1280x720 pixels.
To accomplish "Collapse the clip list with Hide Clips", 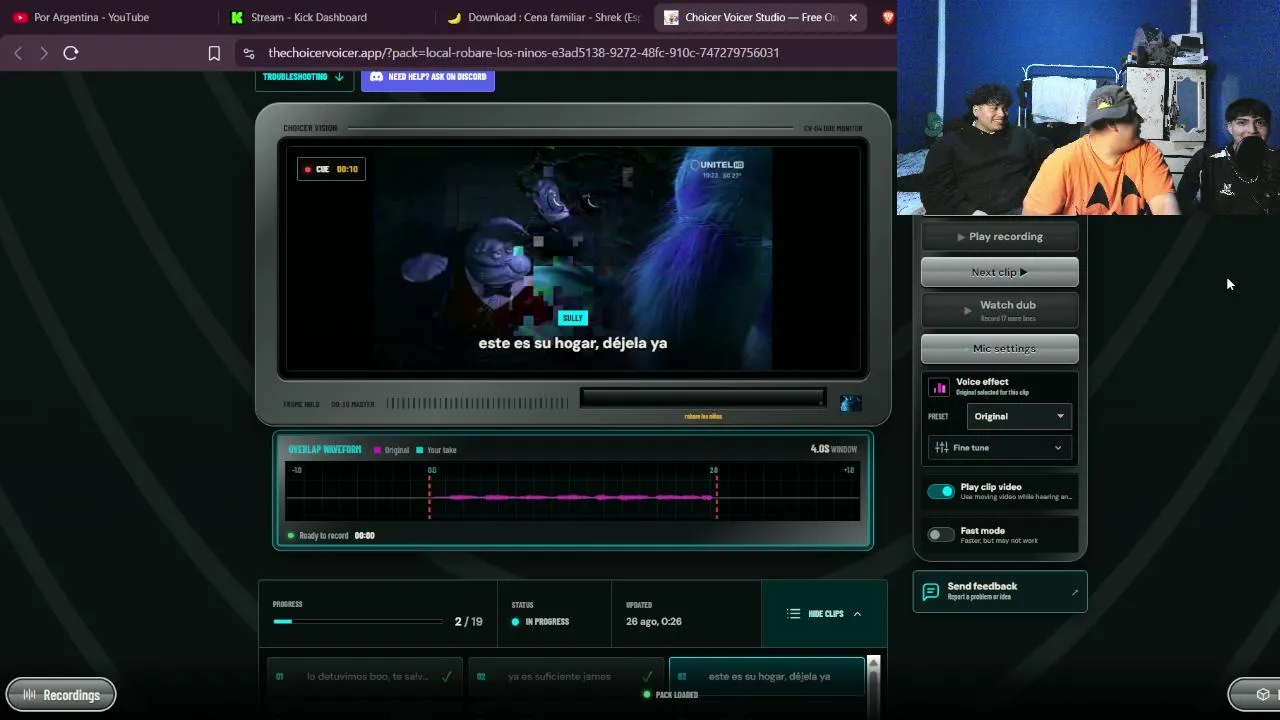I will [824, 614].
